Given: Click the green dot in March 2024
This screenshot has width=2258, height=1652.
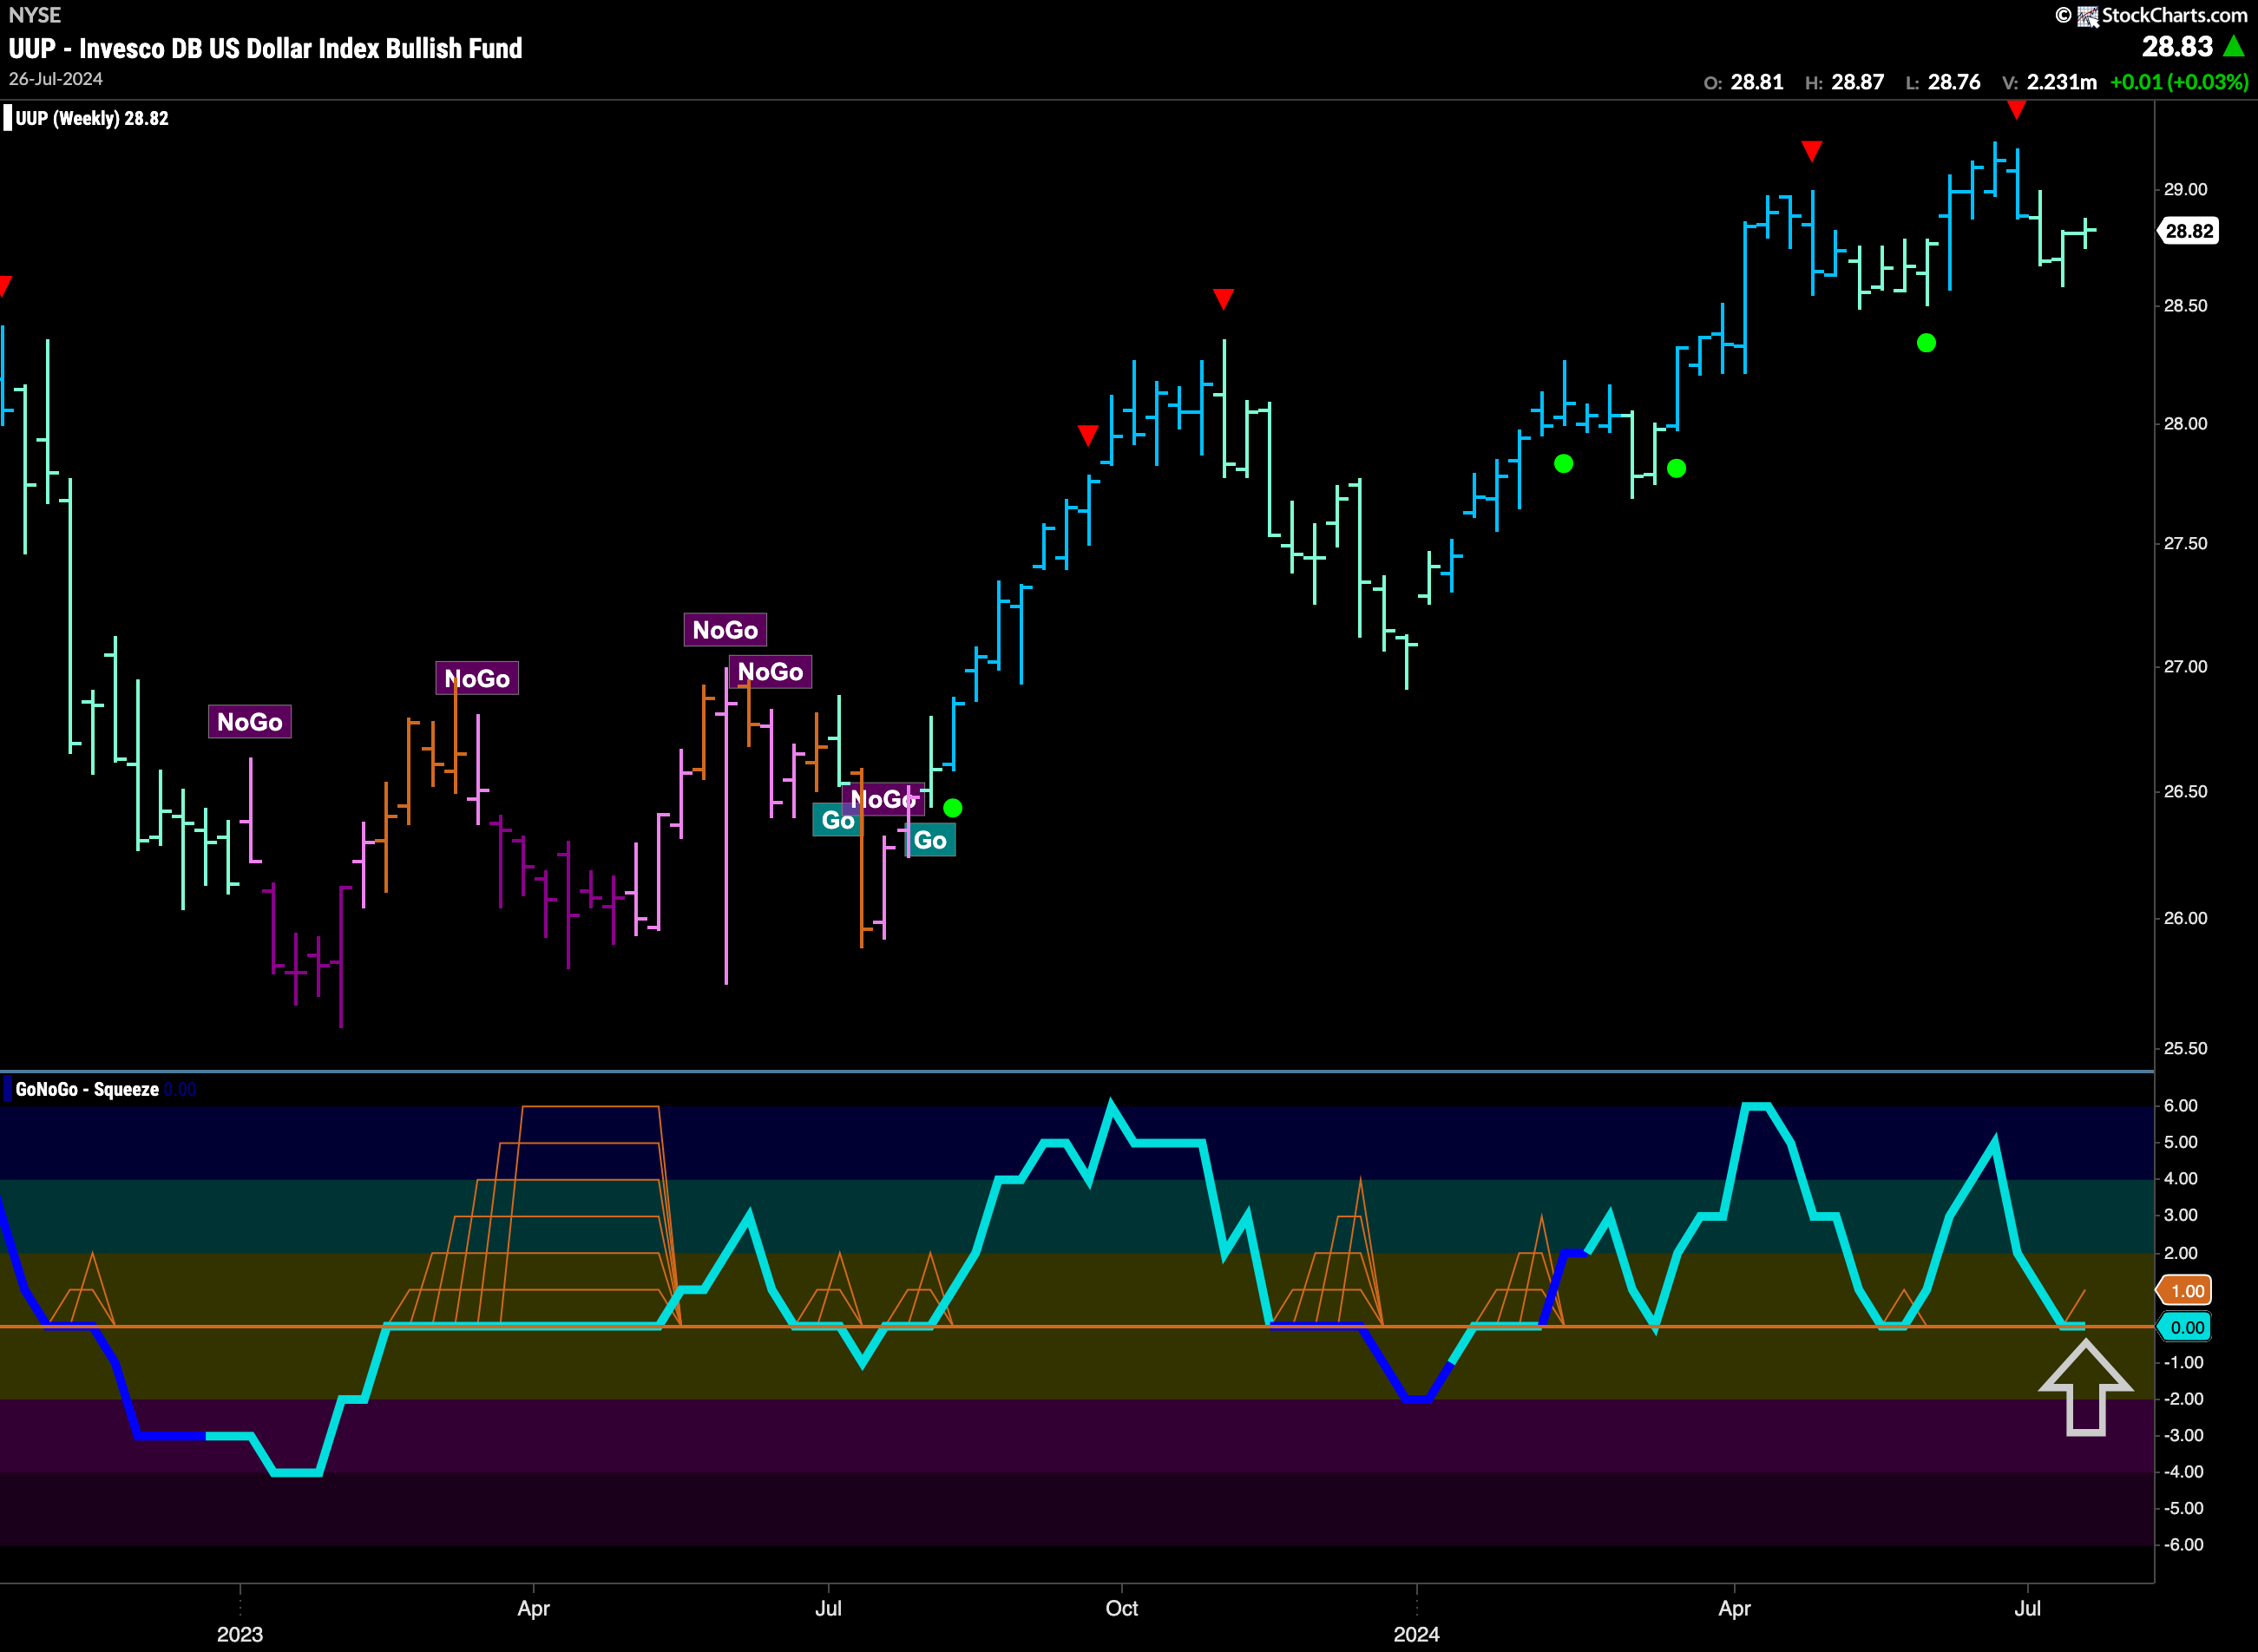Looking at the screenshot, I should tap(1677, 468).
